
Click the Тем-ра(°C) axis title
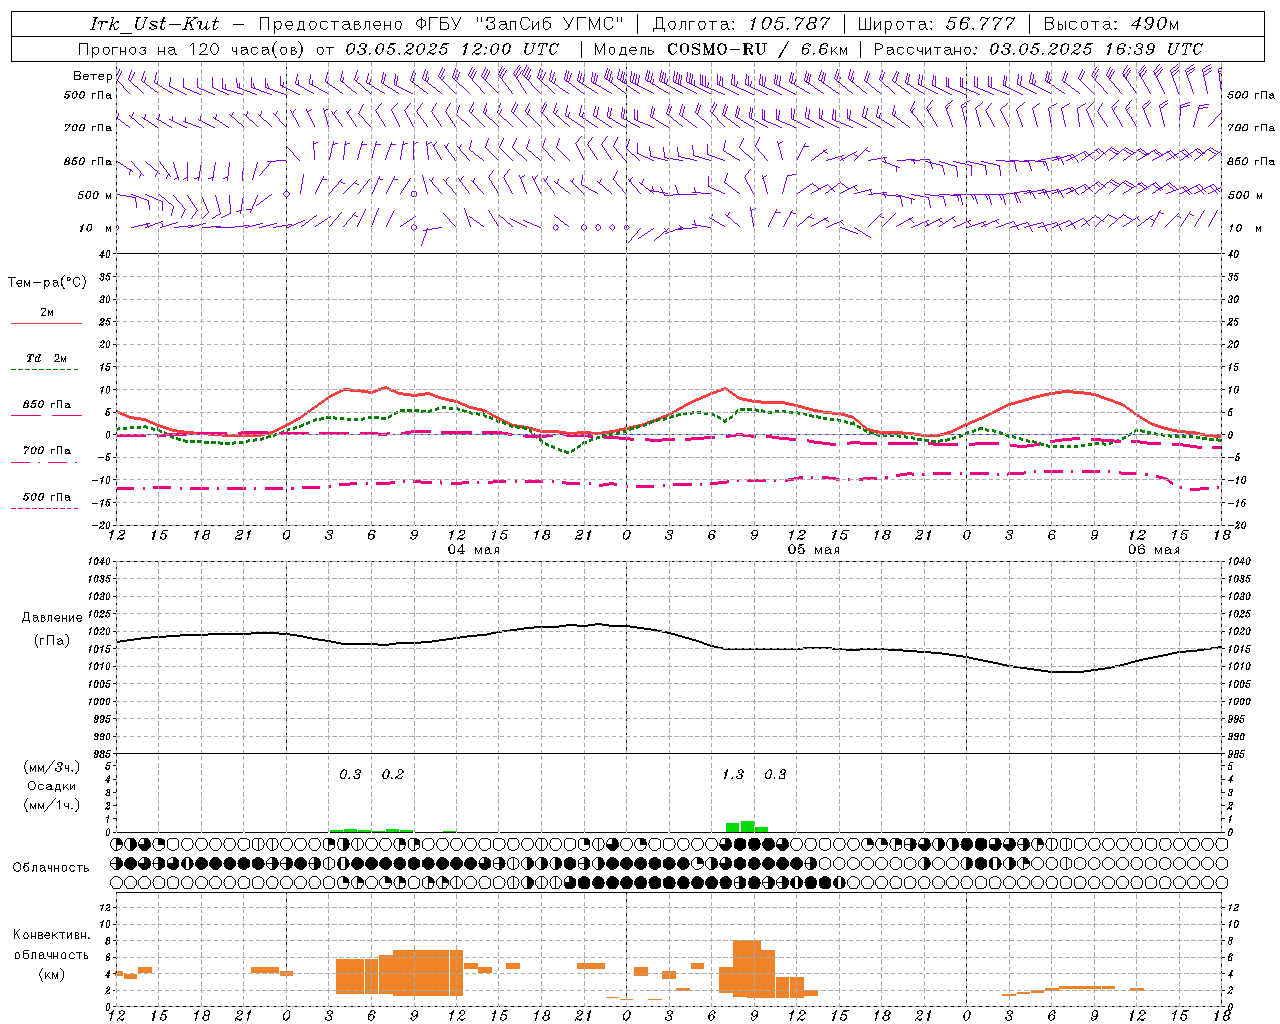pos(47,283)
